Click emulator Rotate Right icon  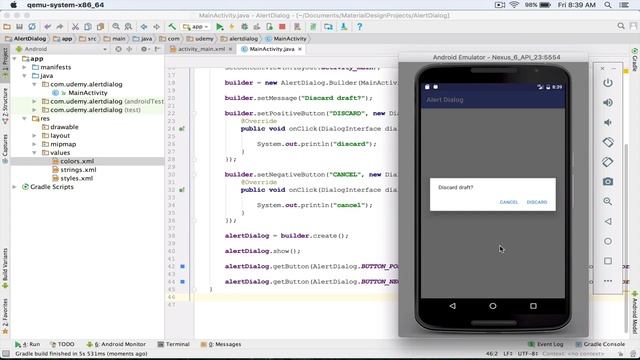click(x=608, y=162)
